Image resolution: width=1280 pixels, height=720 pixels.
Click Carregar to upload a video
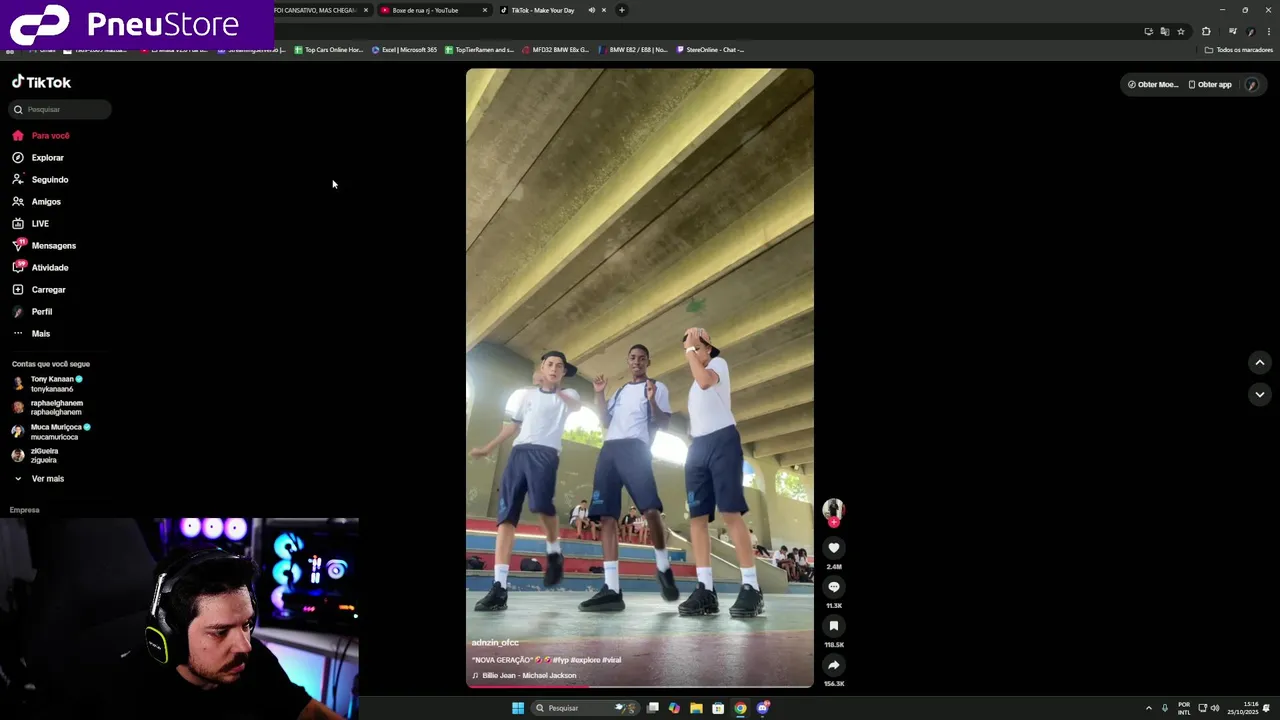(x=39, y=289)
